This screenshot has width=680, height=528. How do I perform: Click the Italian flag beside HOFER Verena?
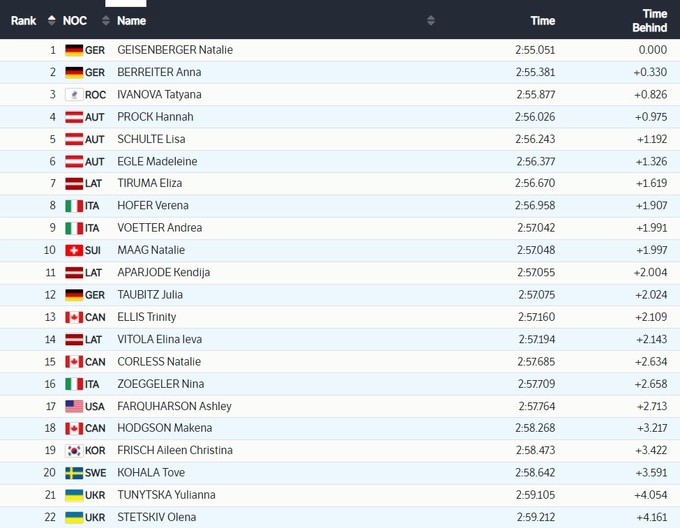[74, 206]
